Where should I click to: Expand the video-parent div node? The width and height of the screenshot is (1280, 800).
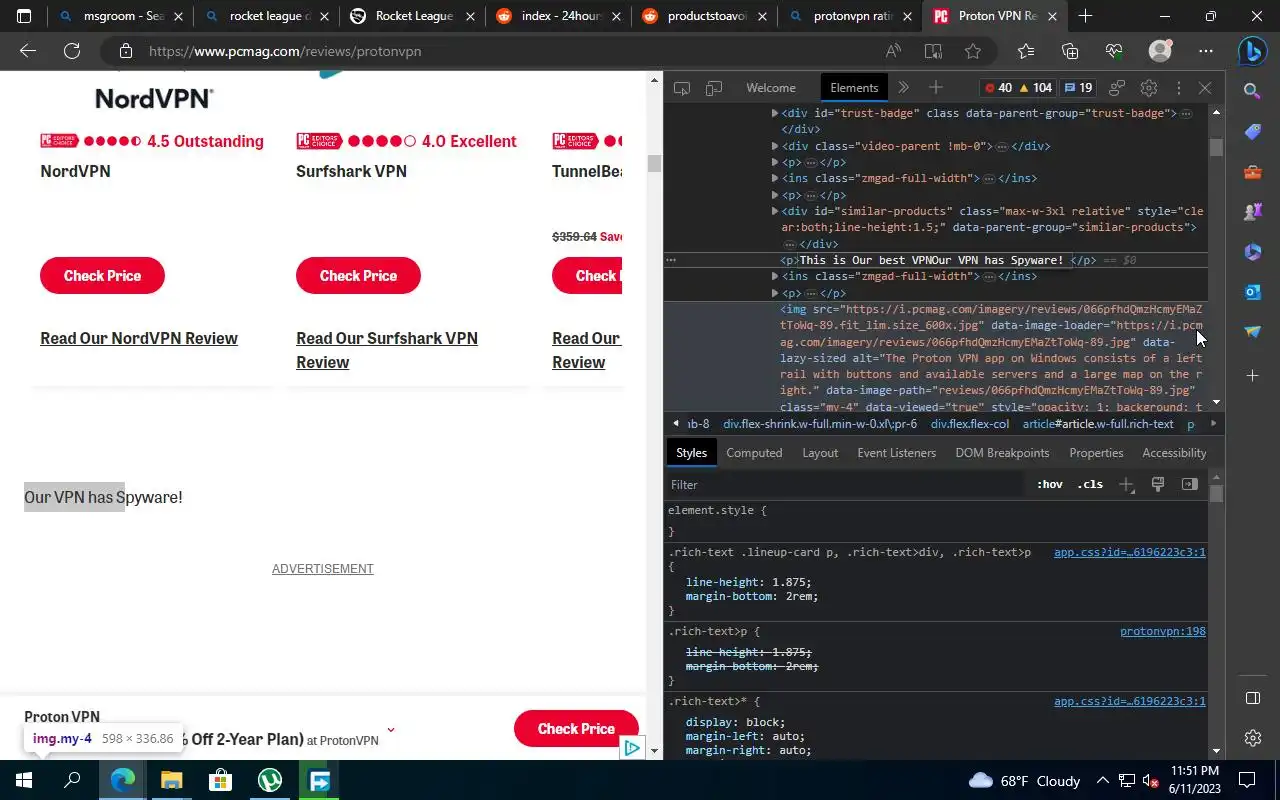(x=775, y=146)
